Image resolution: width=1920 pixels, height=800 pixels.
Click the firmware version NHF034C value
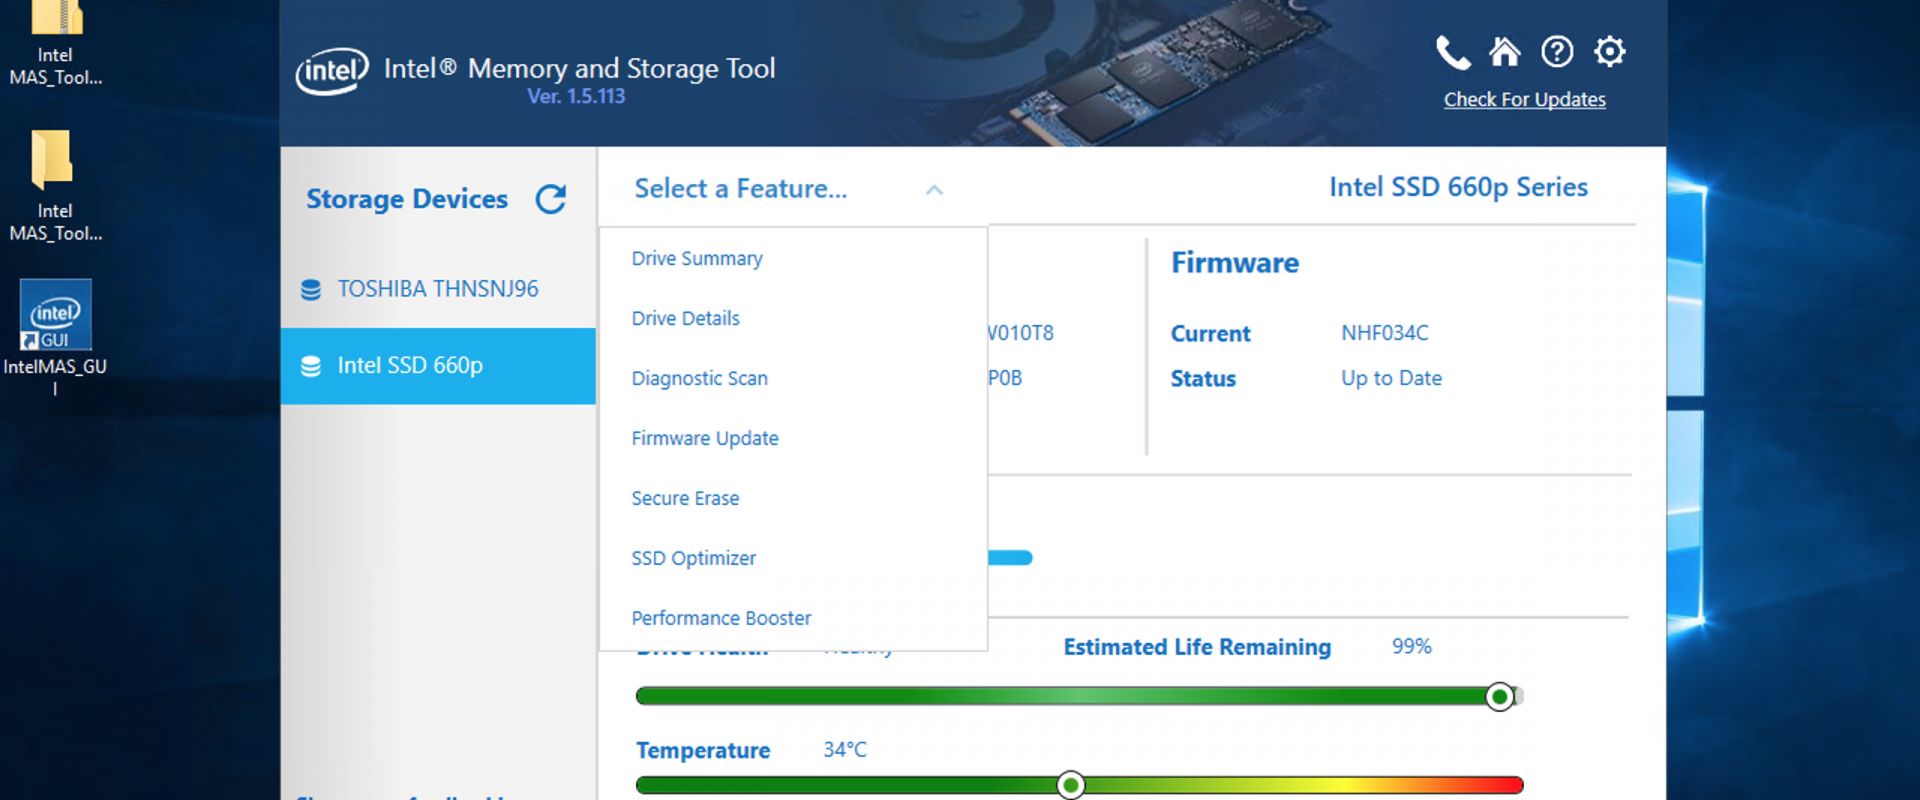(1385, 333)
